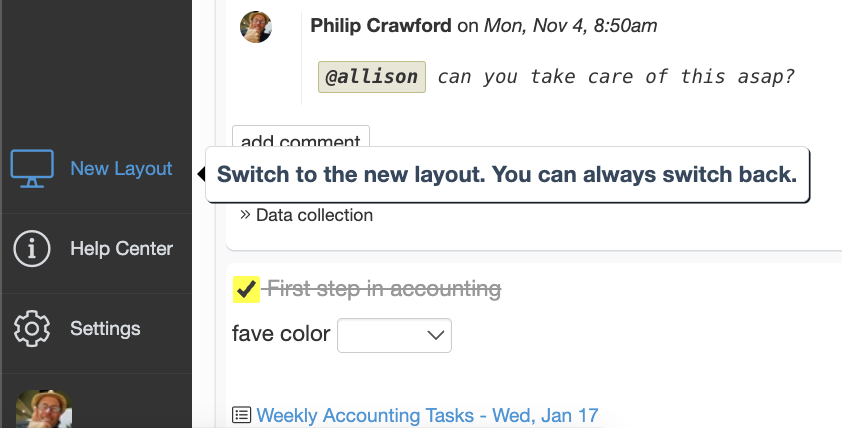The image size is (842, 428).
Task: Click the chevron arrow in fave color box
Action: [x=435, y=336]
